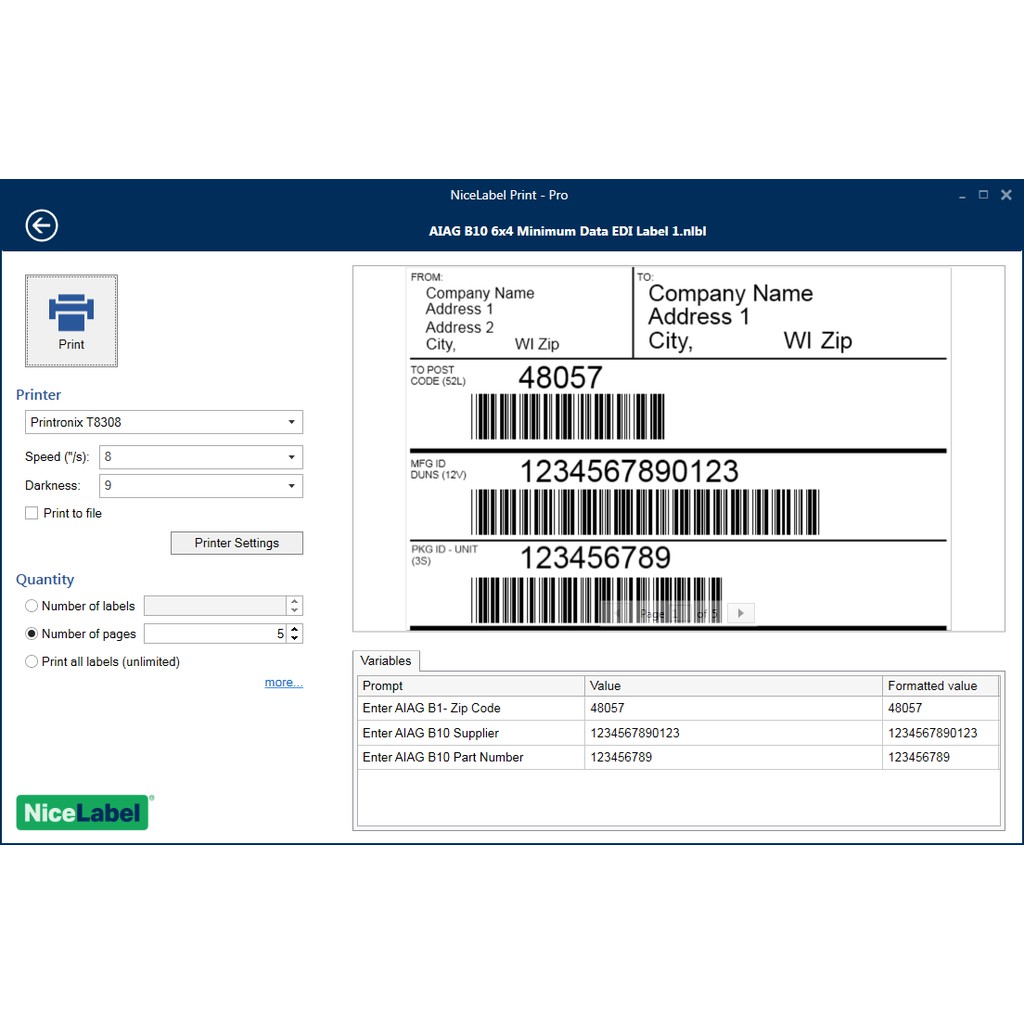Enable the Print to file checkbox
Viewport: 1024px width, 1024px height.
coord(31,513)
